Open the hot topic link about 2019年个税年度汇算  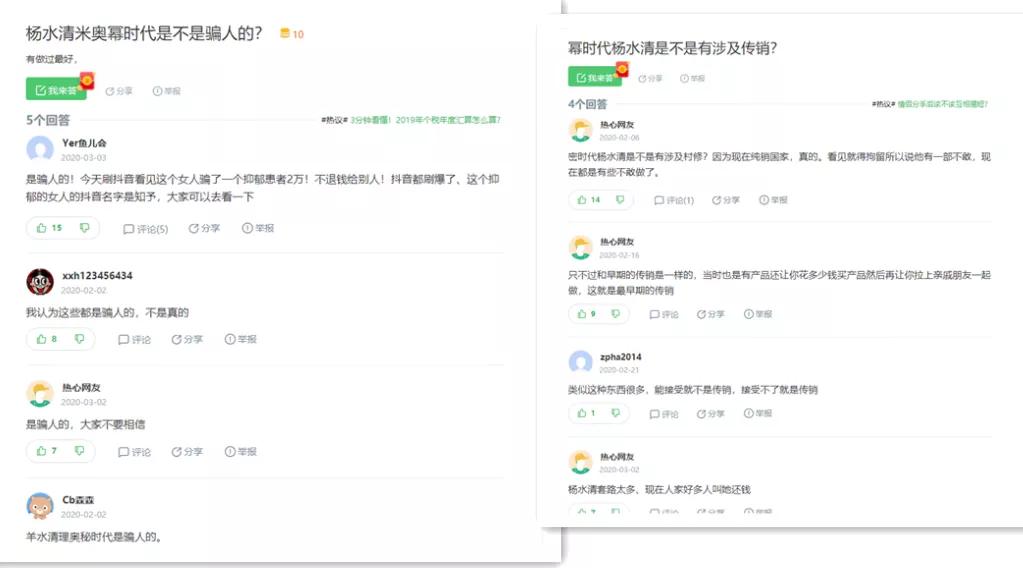pos(425,120)
